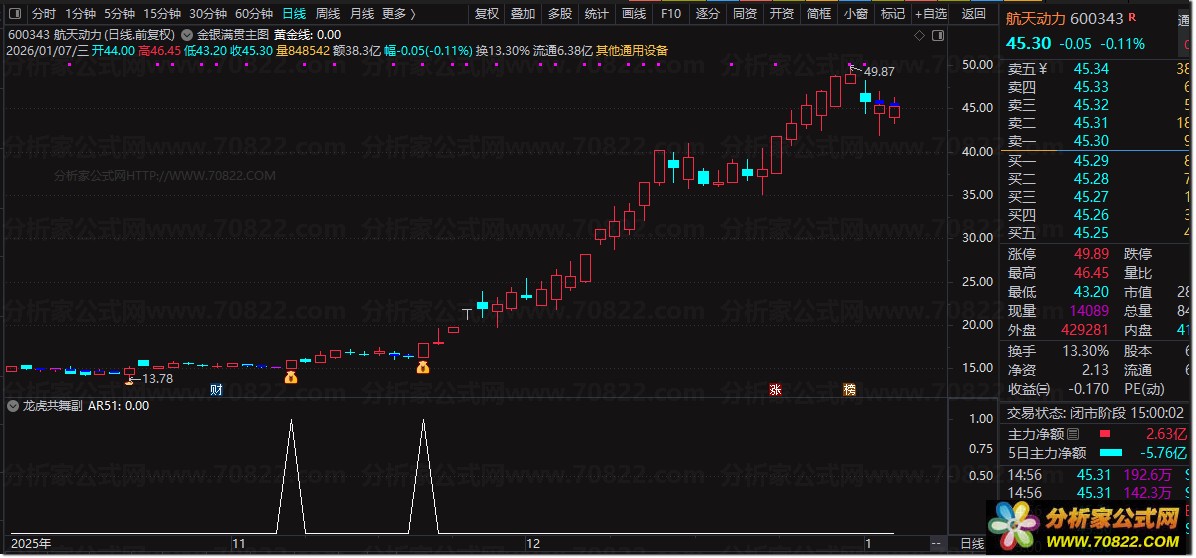The image size is (1196, 558).
Task: Click the diamond icon above the chart
Action: pyautogui.click(x=919, y=36)
